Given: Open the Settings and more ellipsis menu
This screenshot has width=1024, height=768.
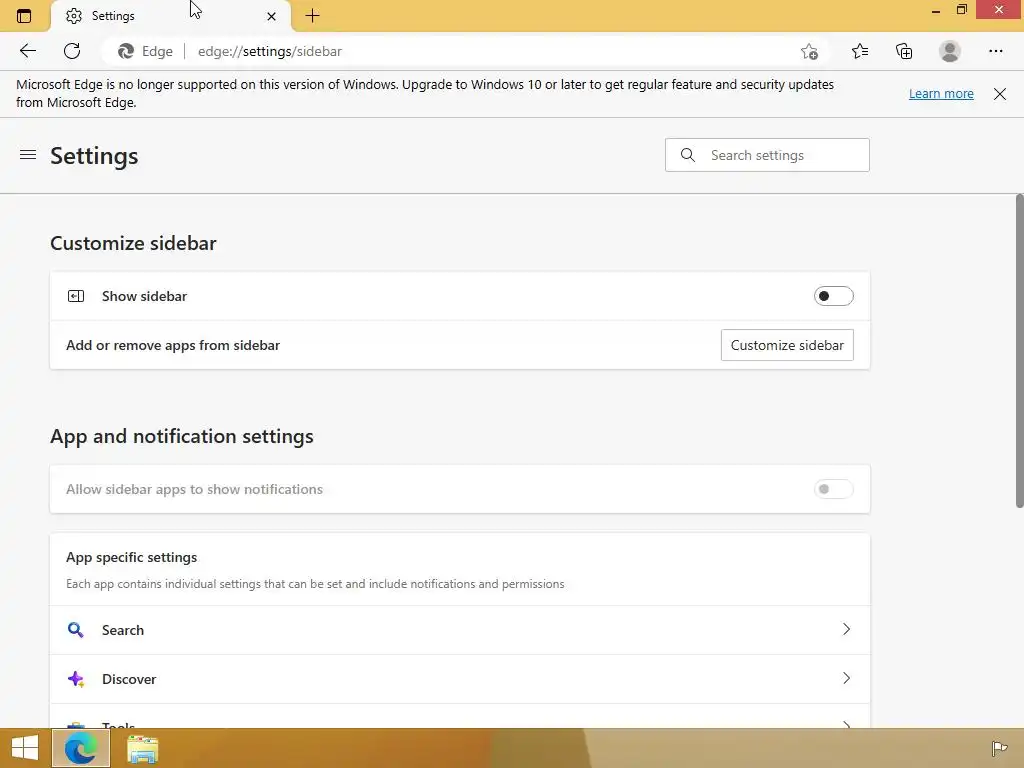Looking at the screenshot, I should [x=995, y=51].
